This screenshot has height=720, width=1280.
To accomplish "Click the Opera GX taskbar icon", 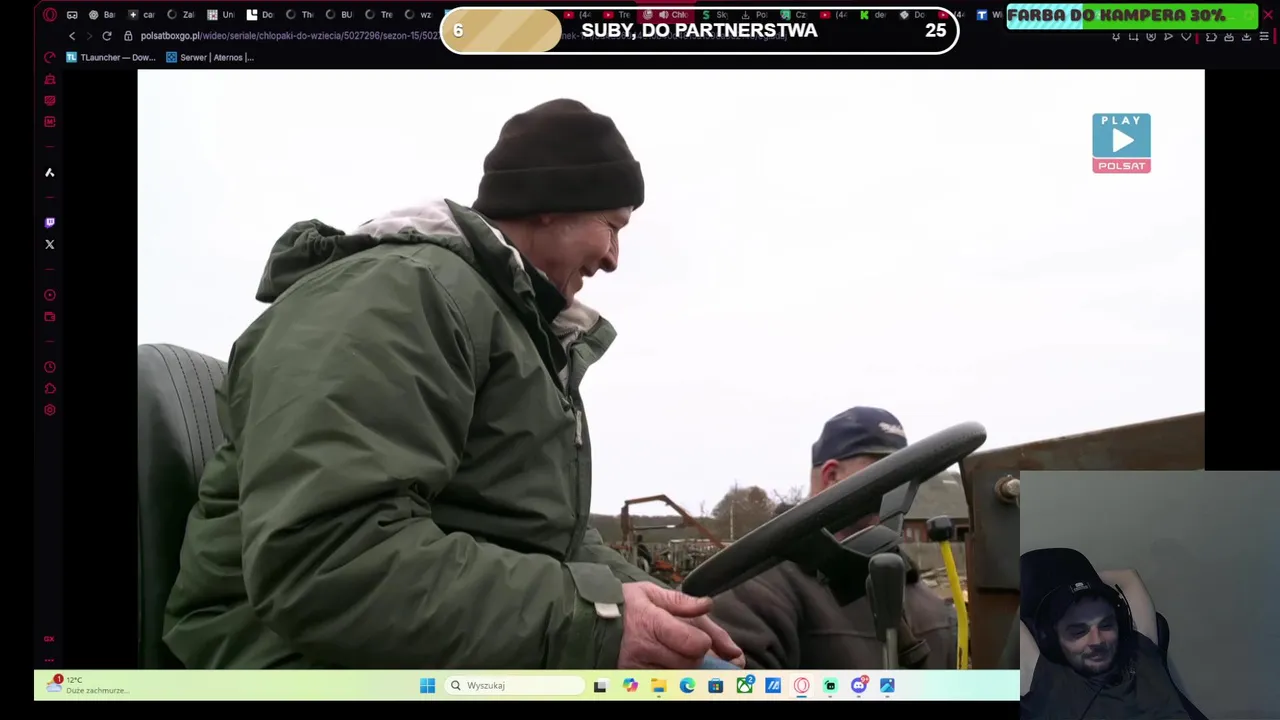I will click(x=801, y=685).
